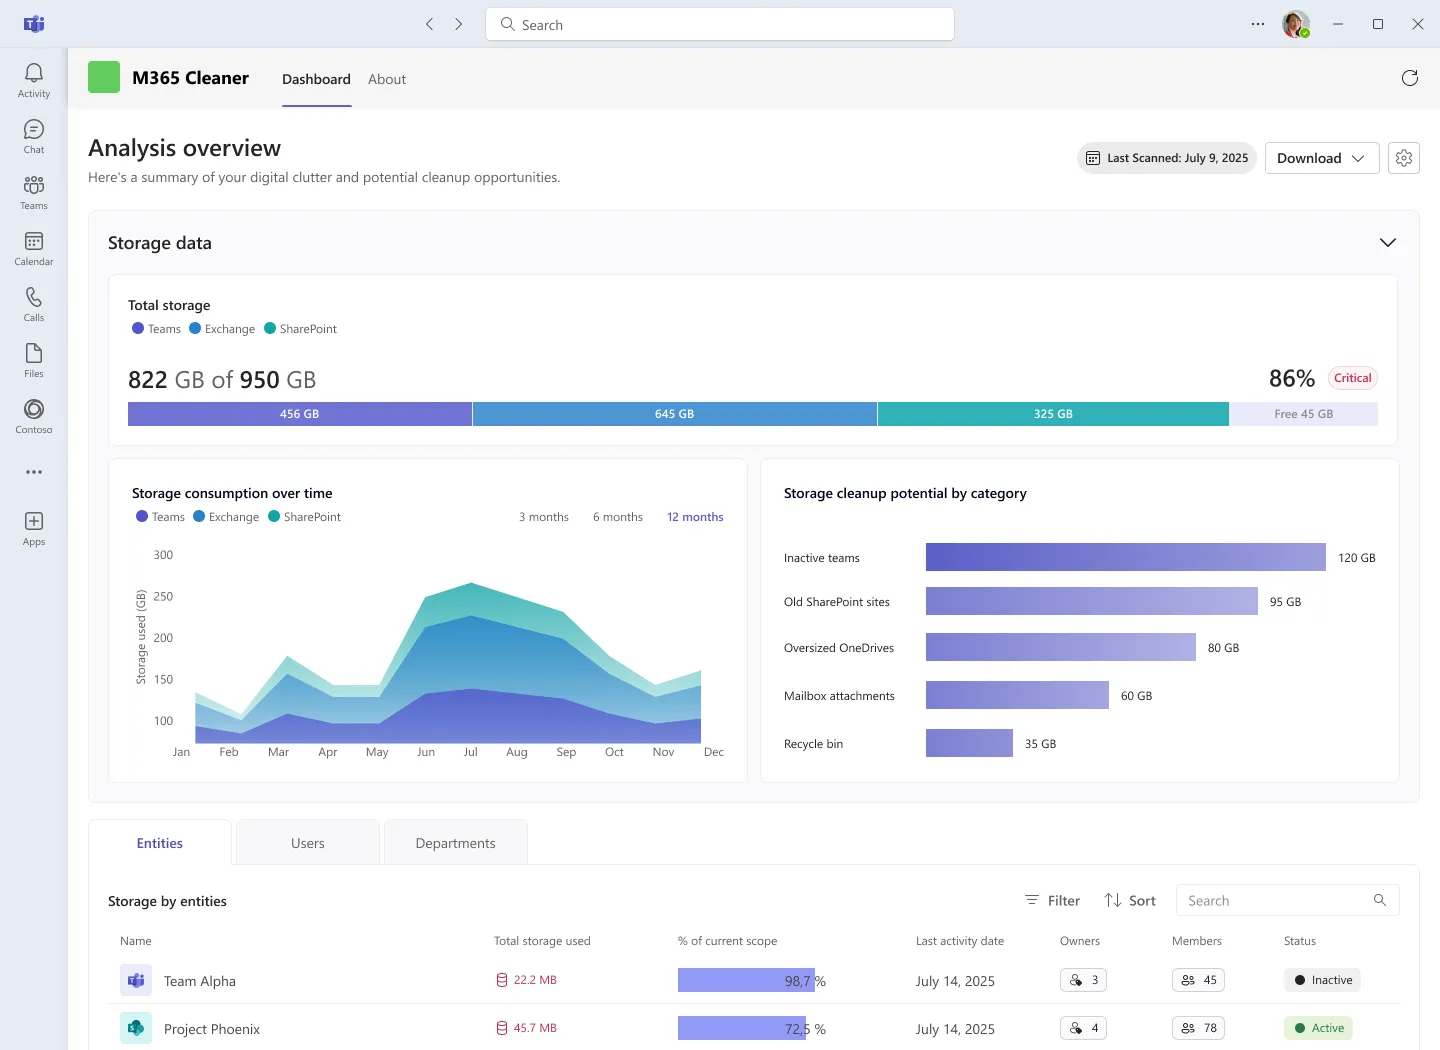Click the search magnifier in entities search
Image resolution: width=1440 pixels, height=1050 pixels.
1380,900
